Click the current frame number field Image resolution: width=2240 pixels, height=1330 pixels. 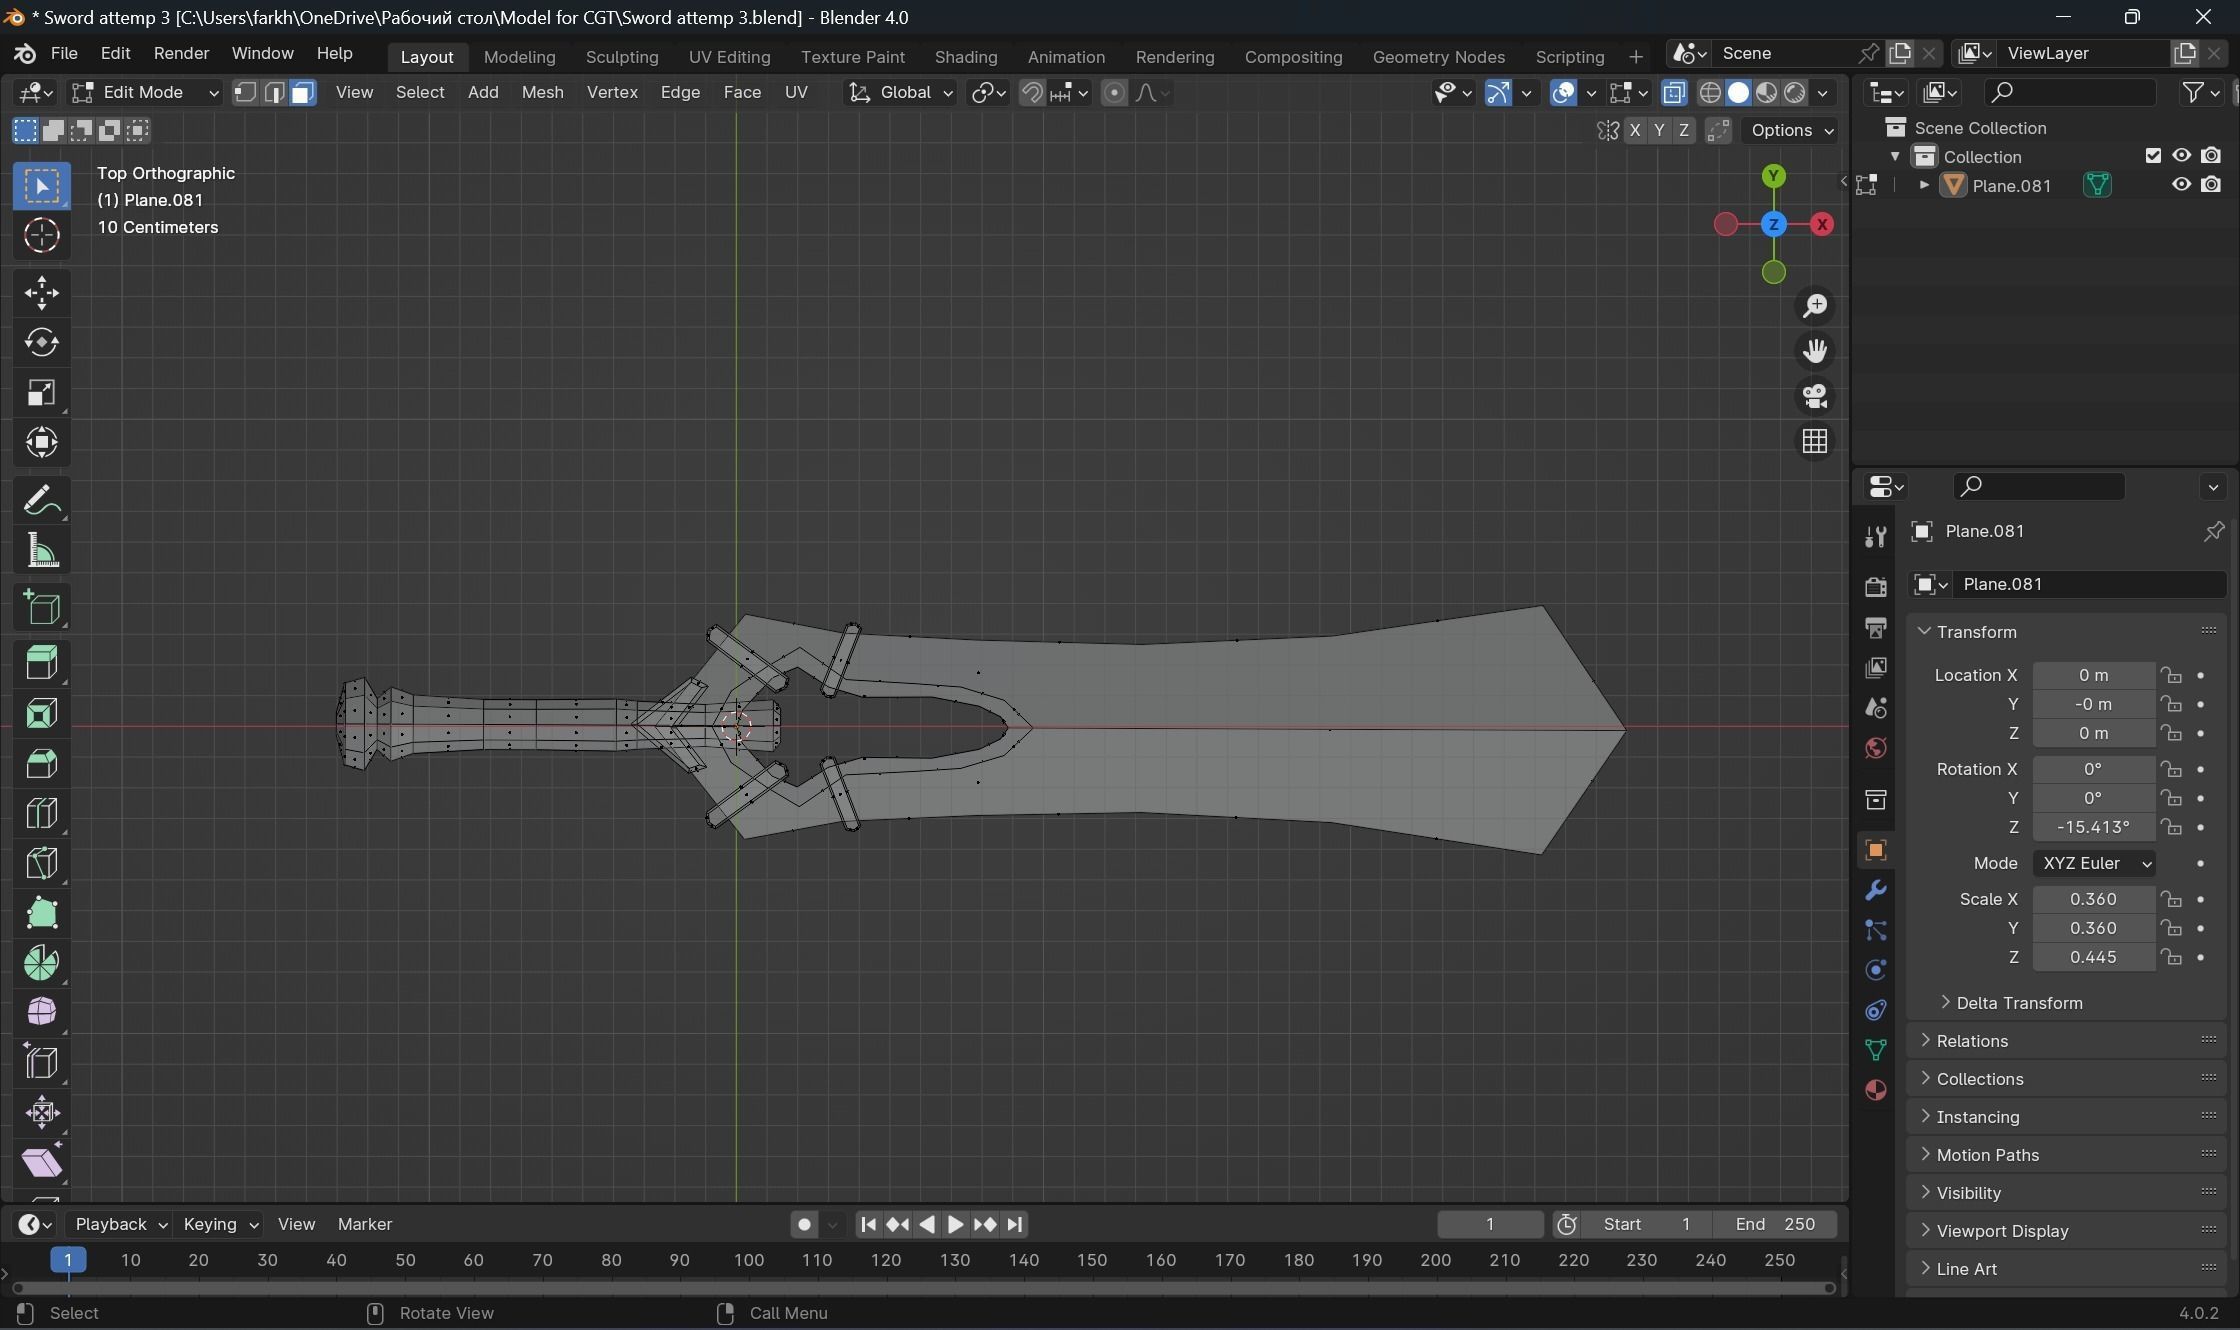point(1490,1224)
